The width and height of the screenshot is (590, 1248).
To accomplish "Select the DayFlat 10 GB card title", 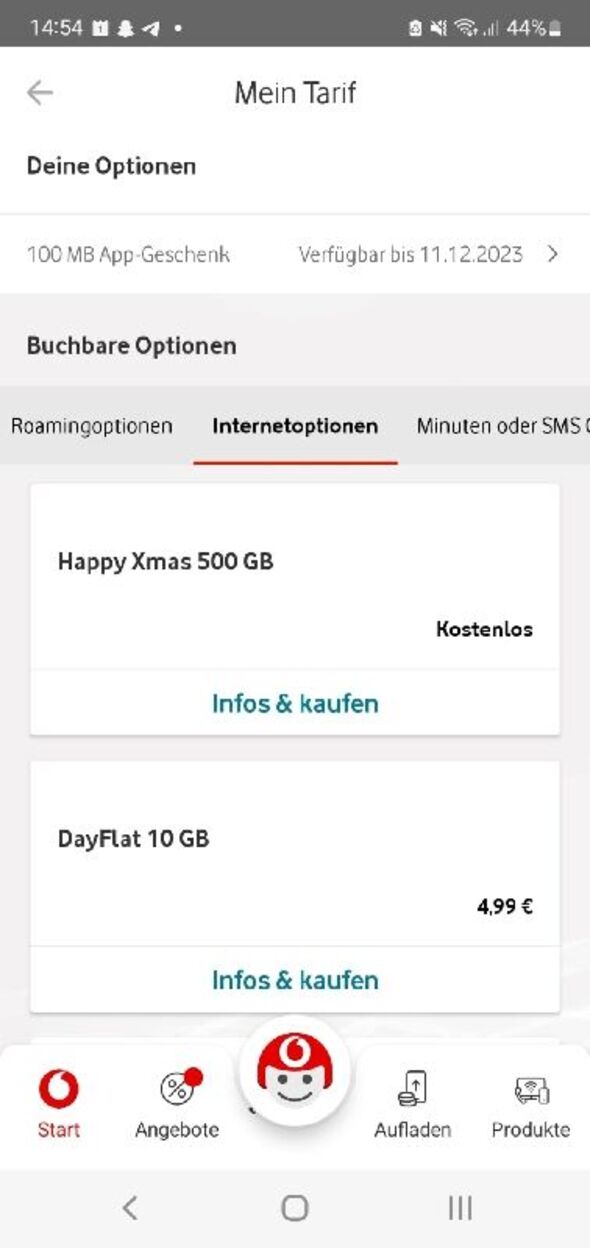I will [133, 839].
